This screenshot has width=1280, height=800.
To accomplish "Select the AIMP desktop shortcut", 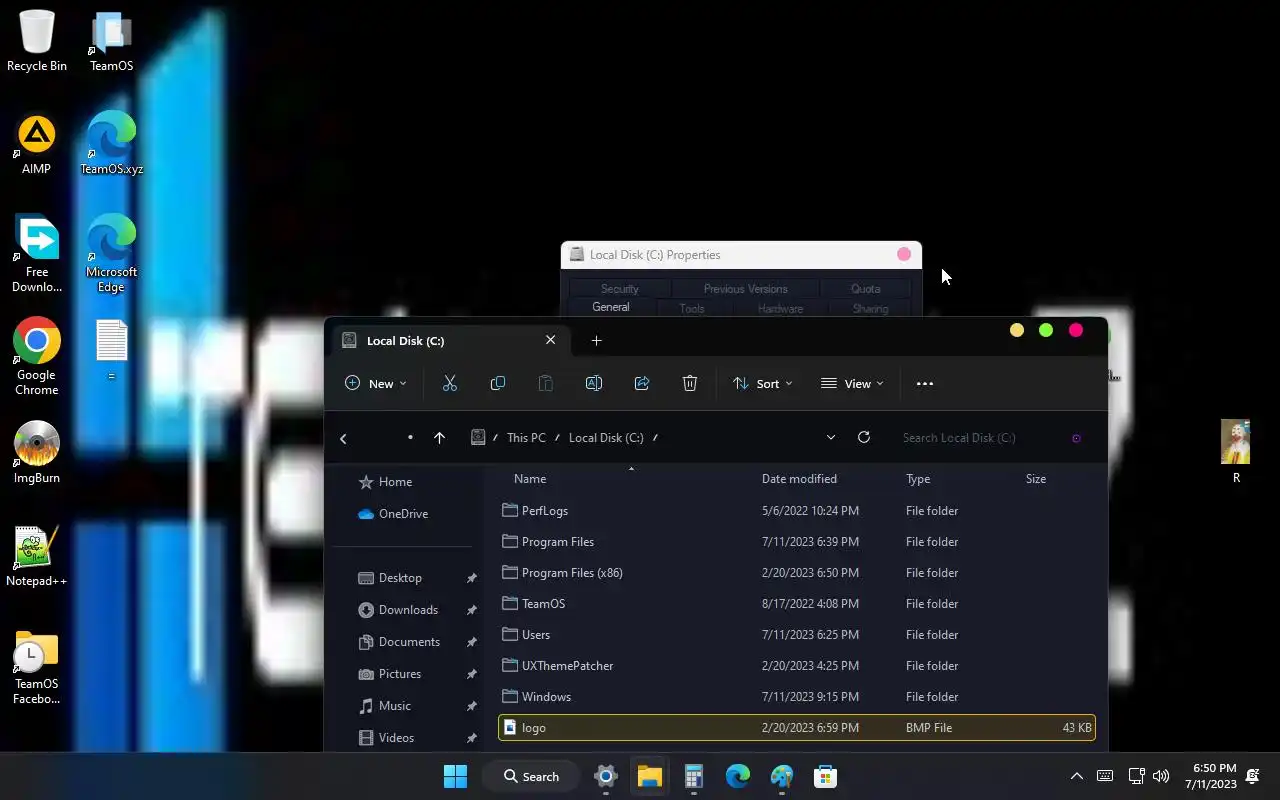I will coord(37,145).
